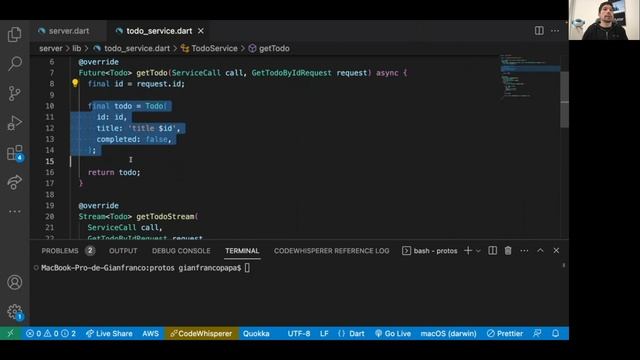The width and height of the screenshot is (640, 360).
Task: Click '@override' on line 6
Action: click(98, 62)
